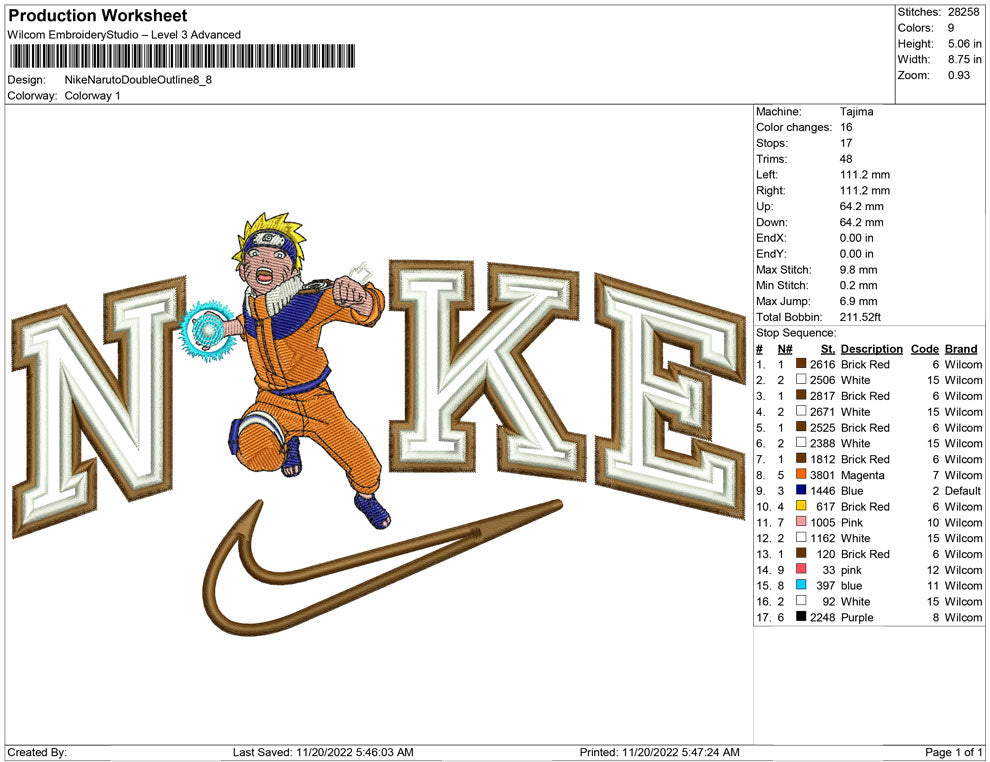This screenshot has height=762, width=990.
Task: Click the St. stitch count column header
Action: click(x=827, y=349)
